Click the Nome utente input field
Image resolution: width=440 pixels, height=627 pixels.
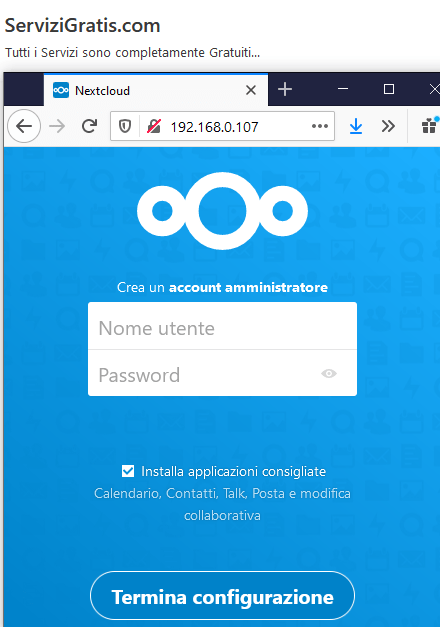pyautogui.click(x=222, y=326)
